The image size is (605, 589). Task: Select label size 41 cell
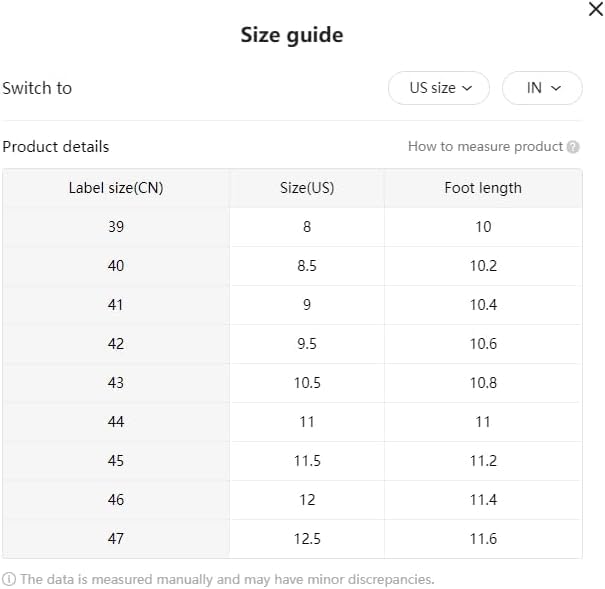click(x=116, y=305)
